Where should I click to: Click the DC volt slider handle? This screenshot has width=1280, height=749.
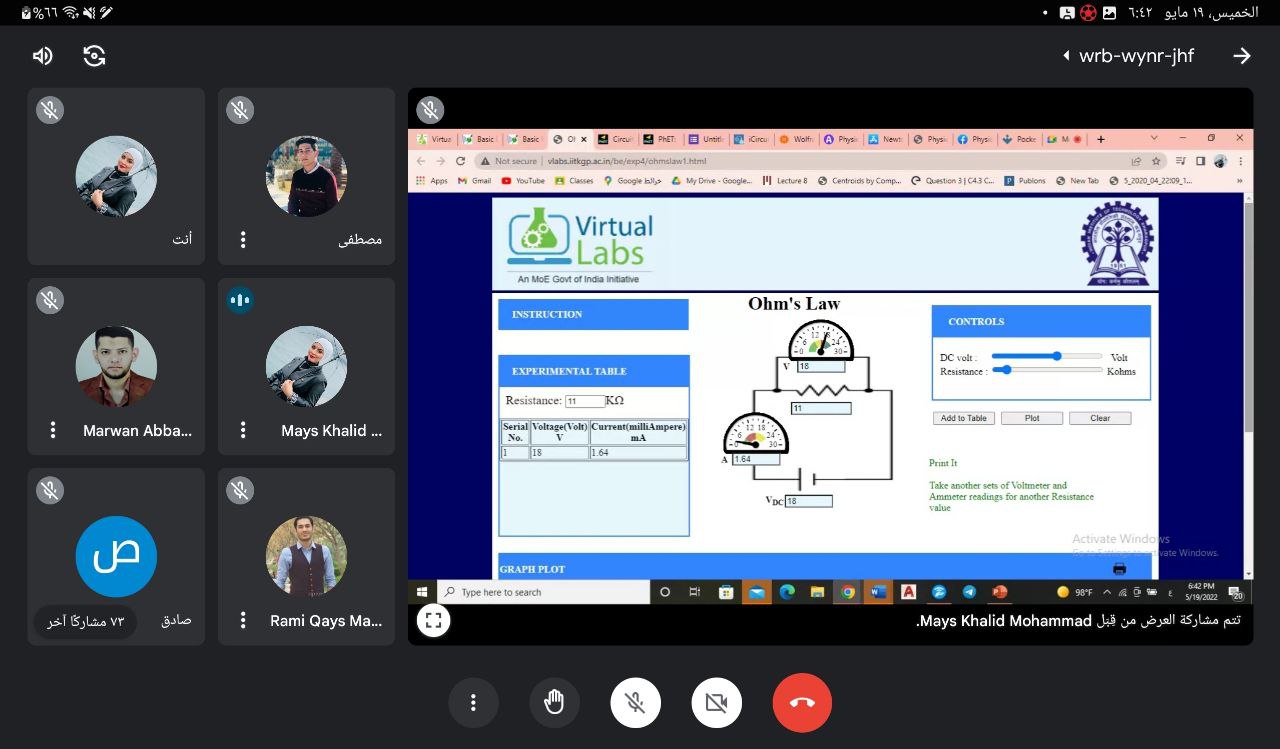[1057, 356]
